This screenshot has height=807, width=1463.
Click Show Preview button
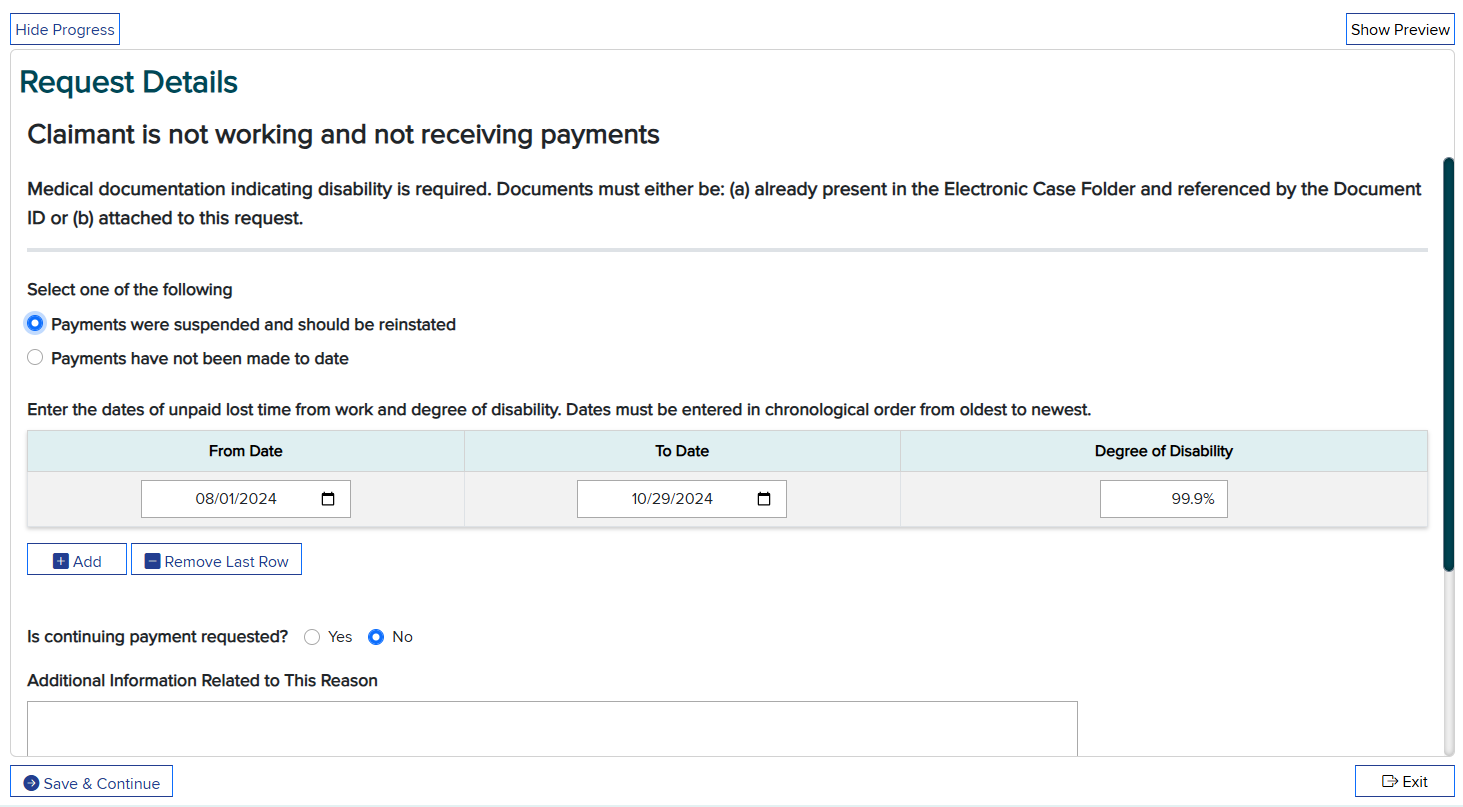pyautogui.click(x=1399, y=30)
